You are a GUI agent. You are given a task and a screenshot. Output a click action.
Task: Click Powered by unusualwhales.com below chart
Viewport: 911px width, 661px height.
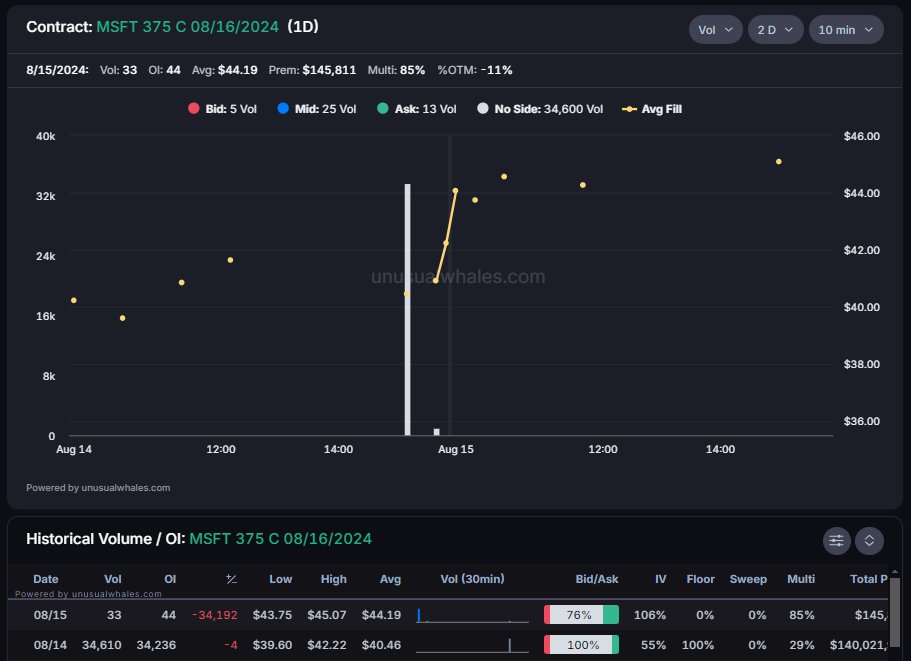[98, 488]
